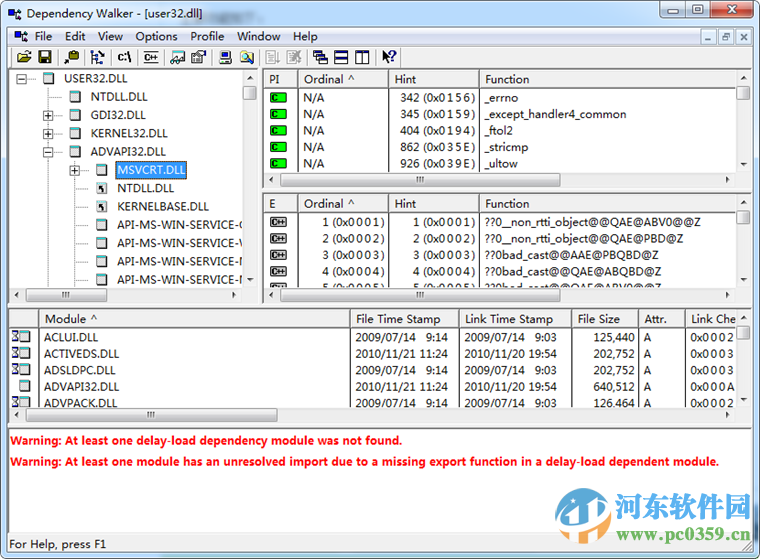The height and width of the screenshot is (559, 760).
Task: Click C++ icon of export ordinal 3
Action: [278, 255]
